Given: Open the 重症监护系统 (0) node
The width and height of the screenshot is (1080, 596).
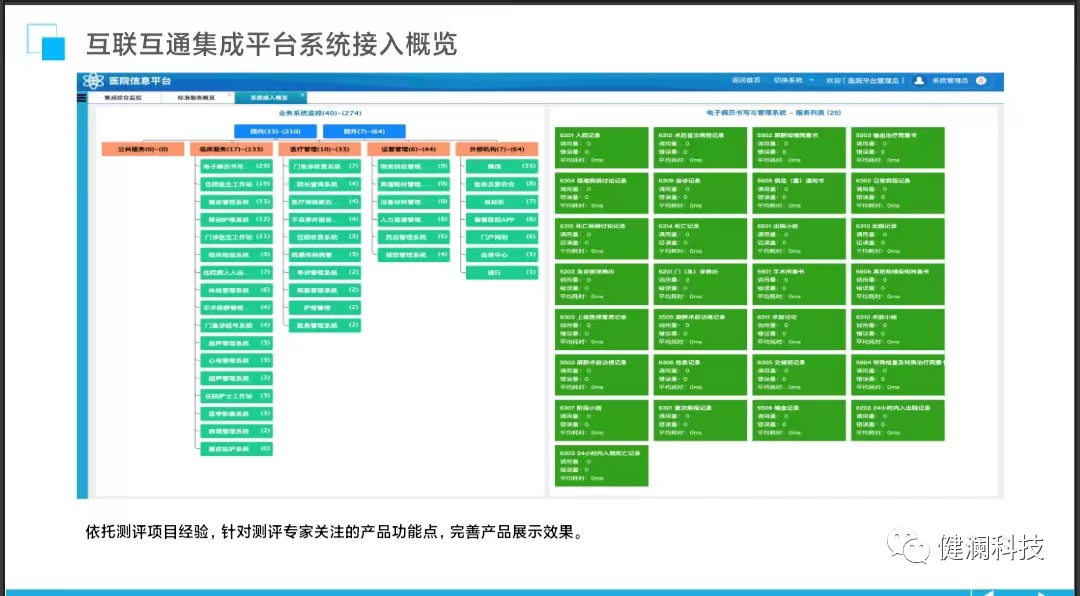Looking at the screenshot, I should [x=236, y=449].
